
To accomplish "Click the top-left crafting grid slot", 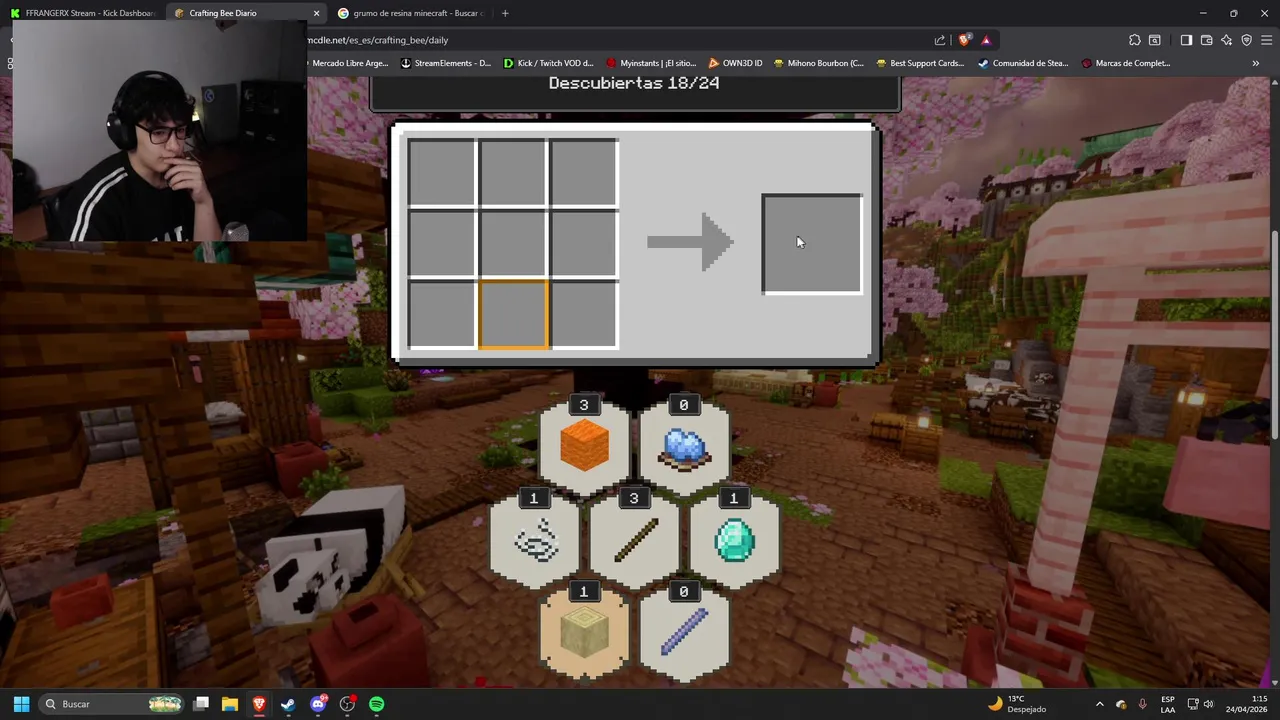I will point(442,173).
